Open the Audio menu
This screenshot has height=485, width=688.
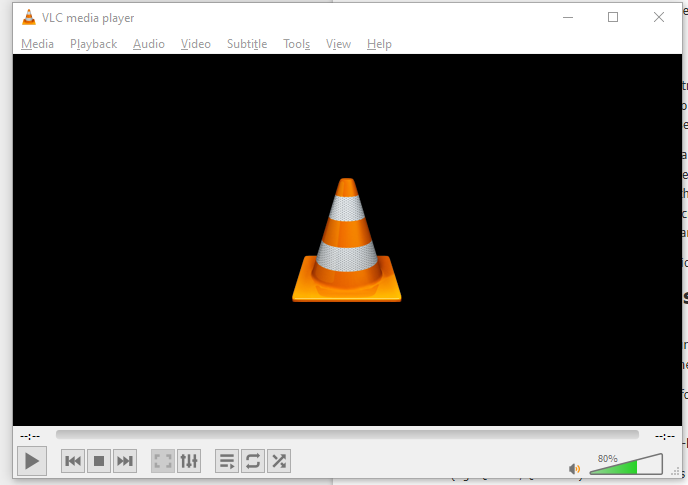(x=149, y=44)
